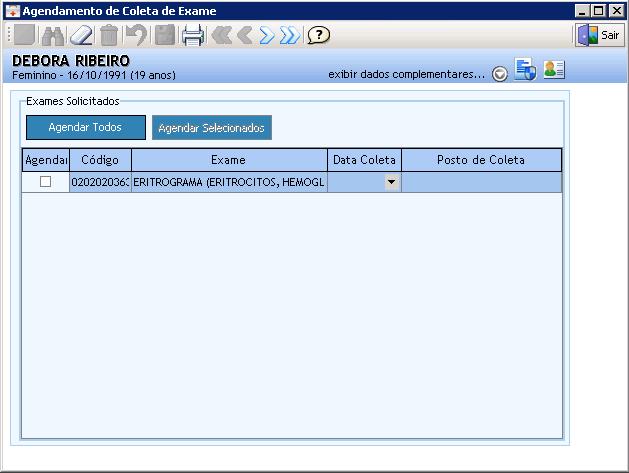Click Agendar Todos button
Screen dimensions: 629x473
coord(86,128)
